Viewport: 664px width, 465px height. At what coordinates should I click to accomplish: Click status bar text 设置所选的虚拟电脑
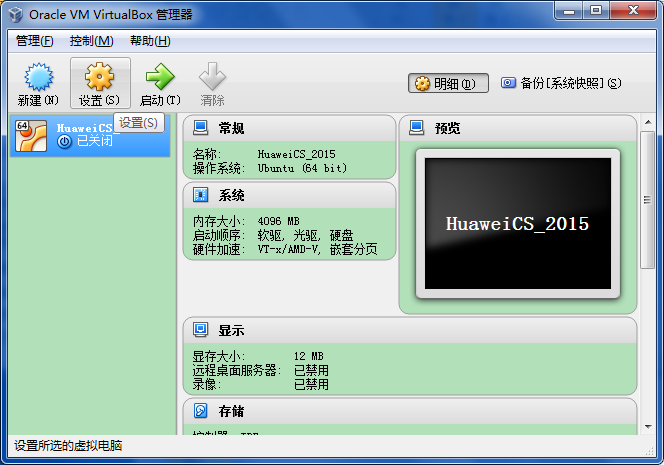68,446
